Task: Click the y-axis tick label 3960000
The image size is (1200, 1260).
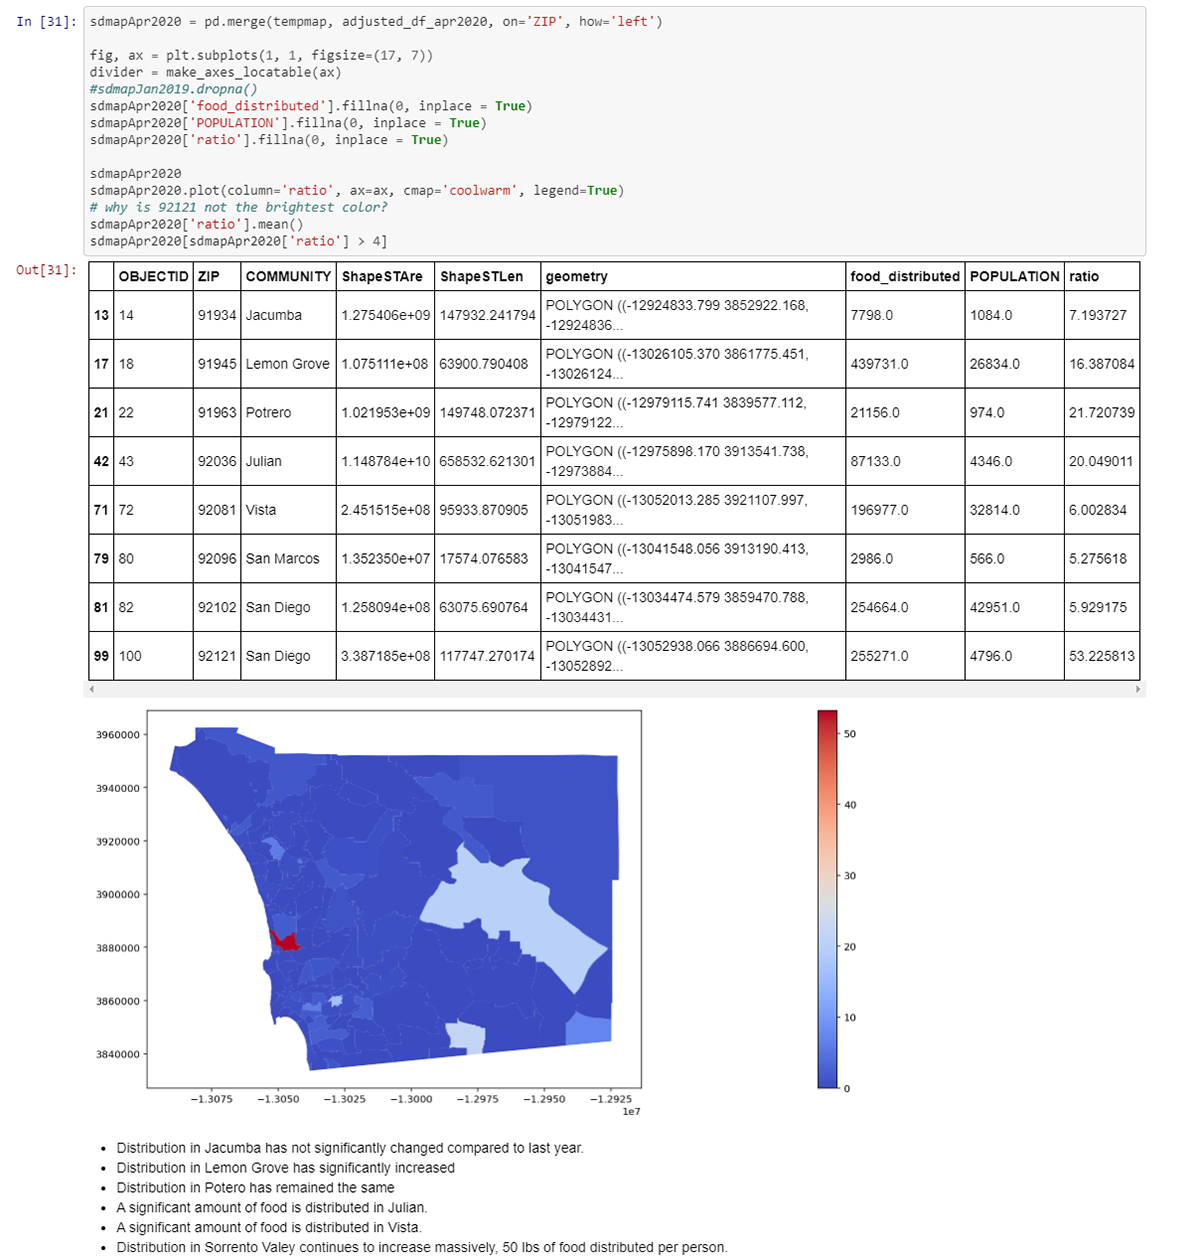Action: [x=118, y=735]
